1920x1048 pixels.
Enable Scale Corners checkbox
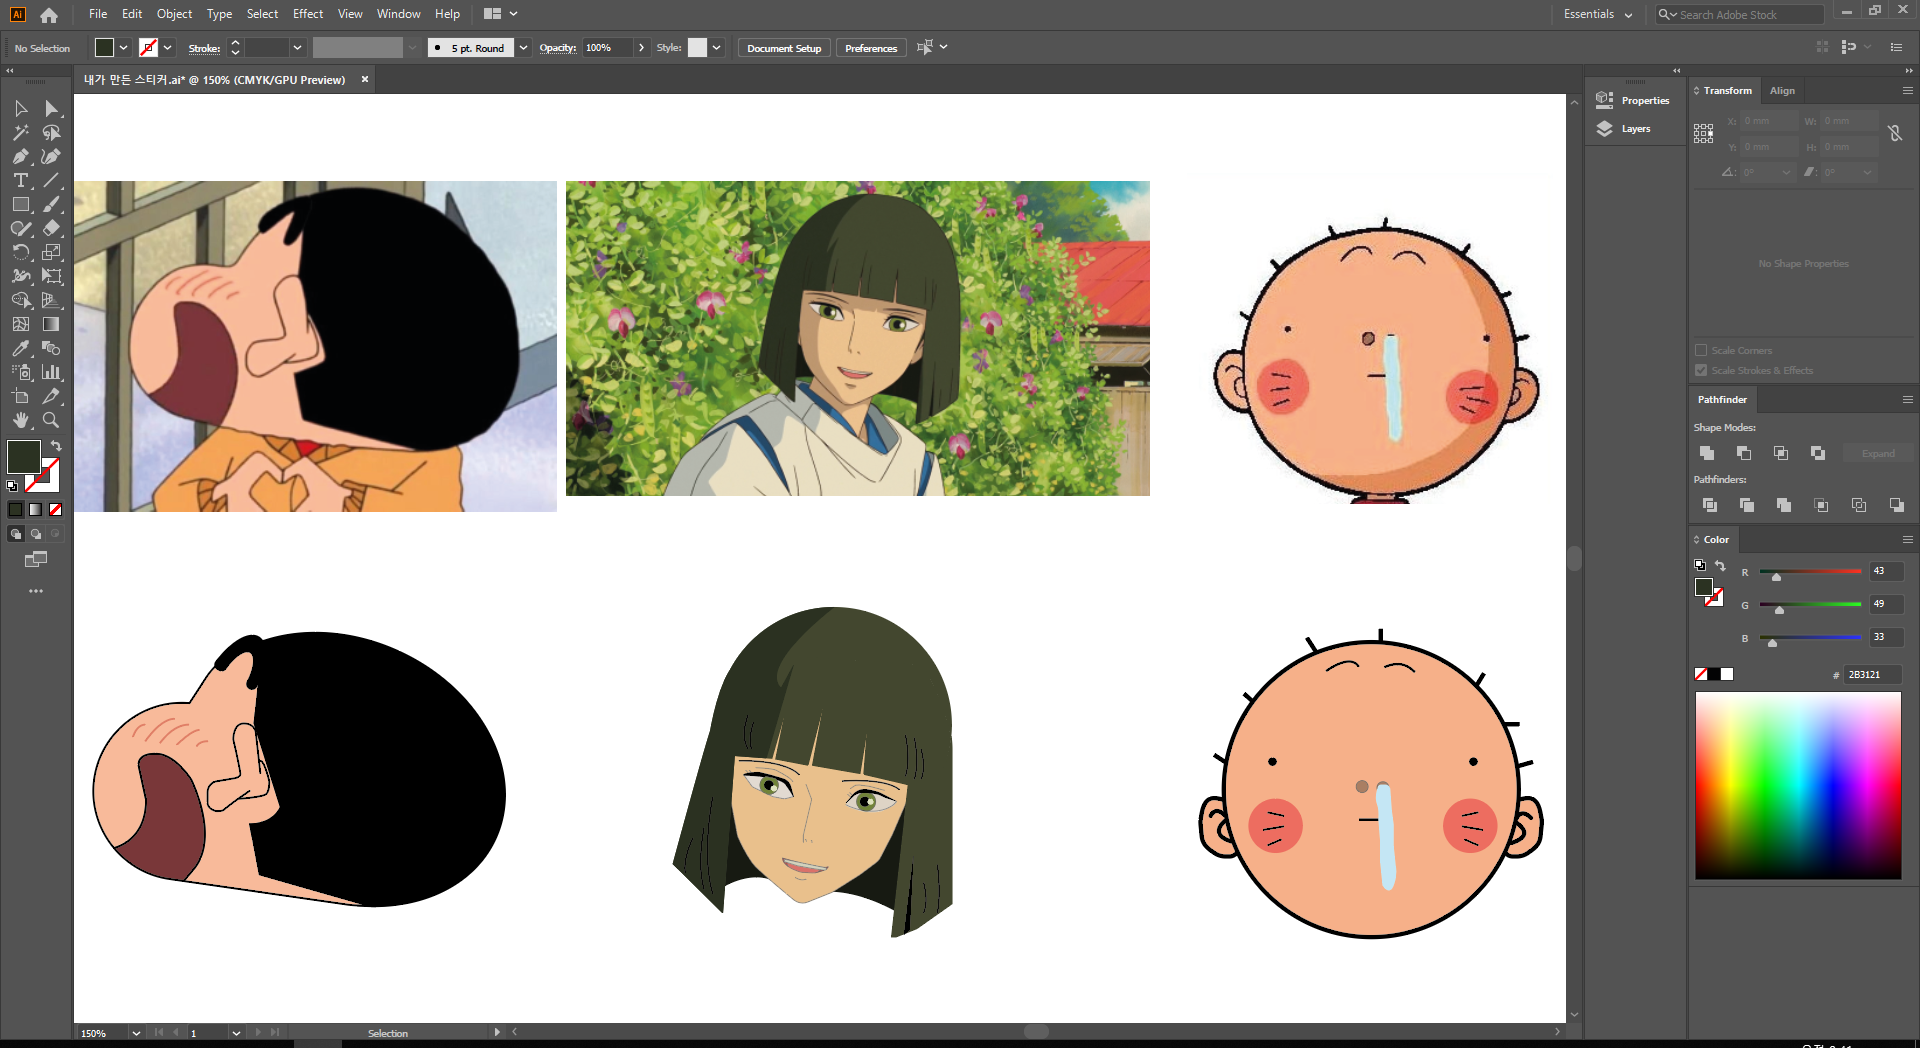point(1701,350)
